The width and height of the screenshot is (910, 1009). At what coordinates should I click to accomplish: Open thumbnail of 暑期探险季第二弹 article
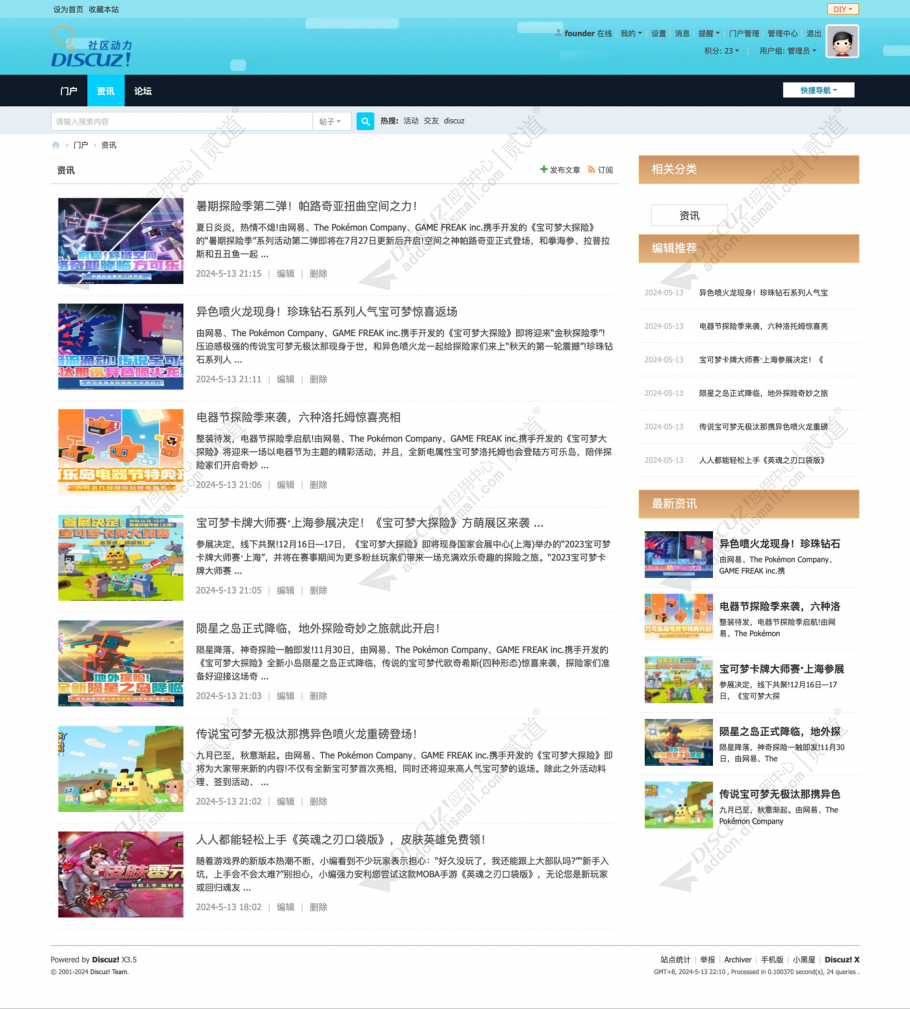coord(120,241)
